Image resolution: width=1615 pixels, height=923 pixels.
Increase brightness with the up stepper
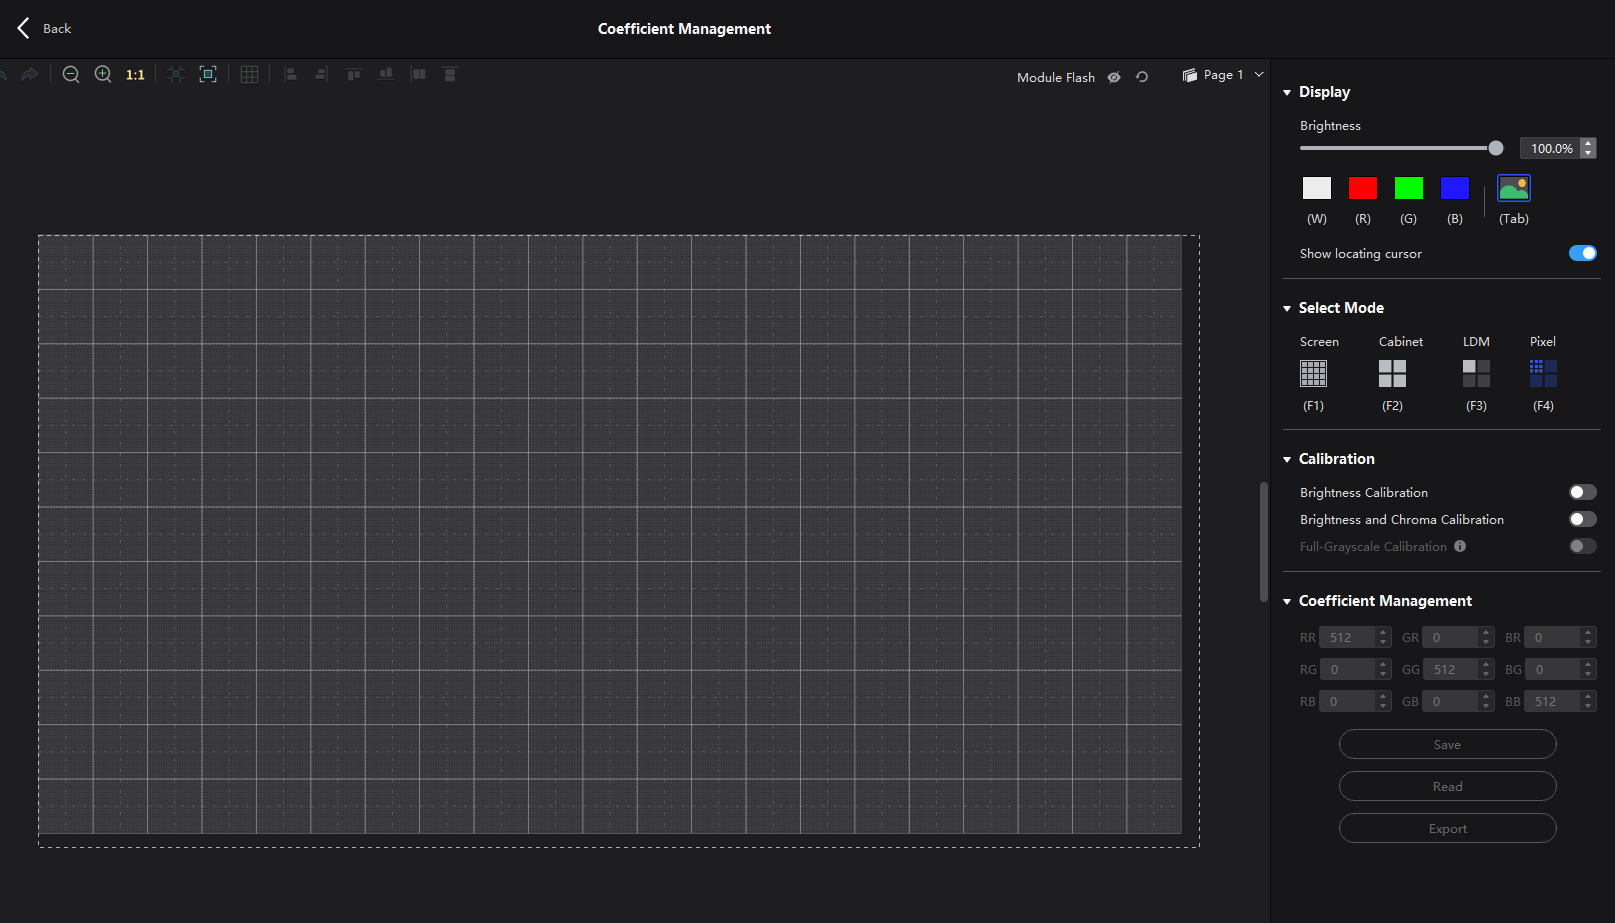point(1588,143)
